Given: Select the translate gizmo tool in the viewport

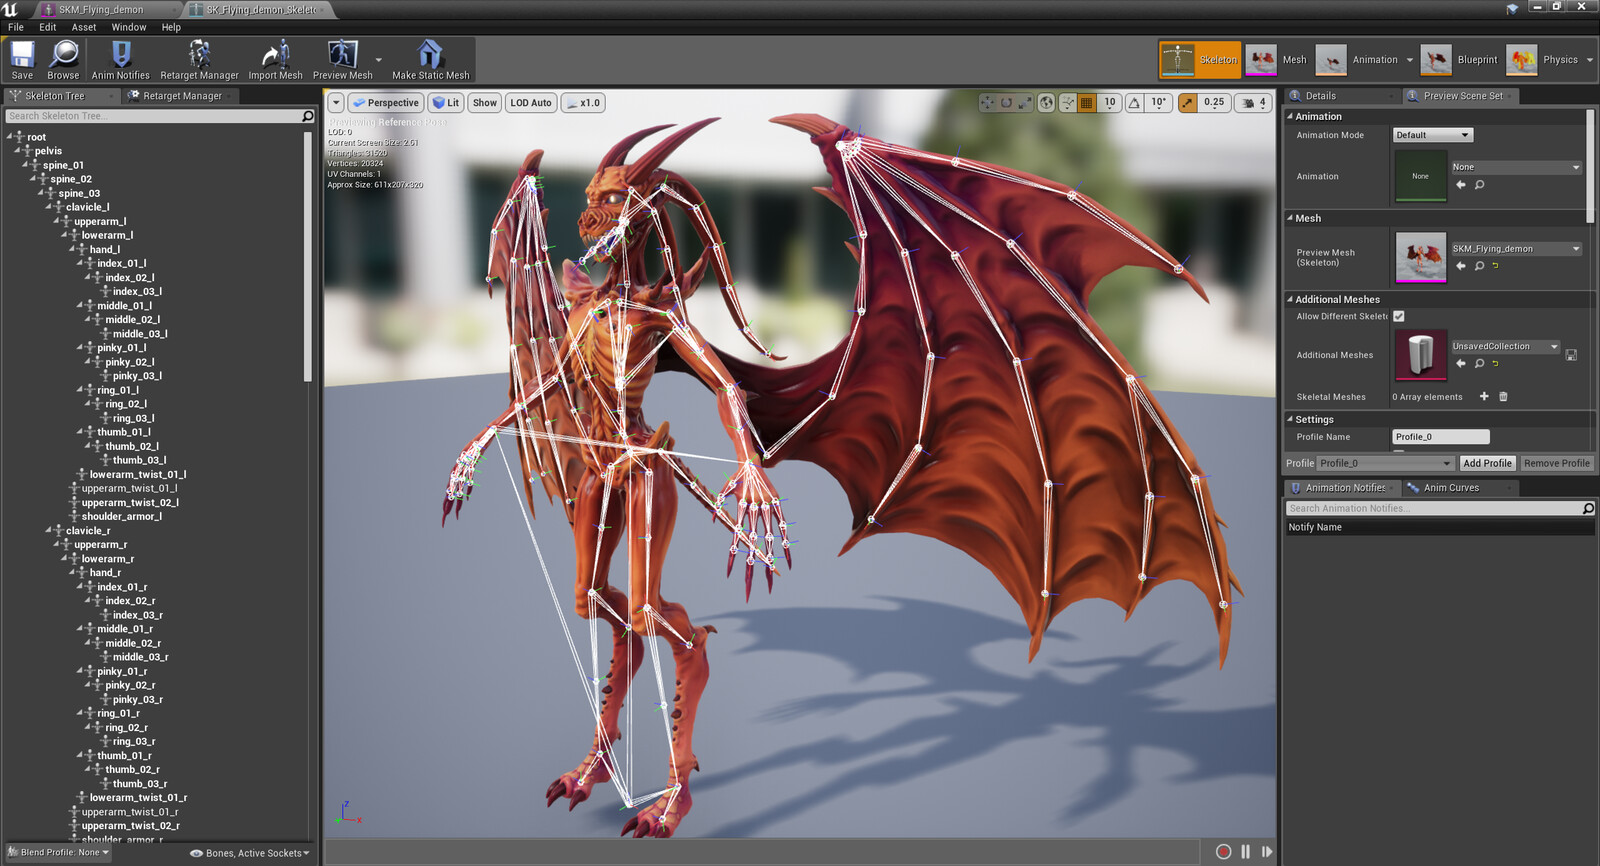Looking at the screenshot, I should point(987,102).
